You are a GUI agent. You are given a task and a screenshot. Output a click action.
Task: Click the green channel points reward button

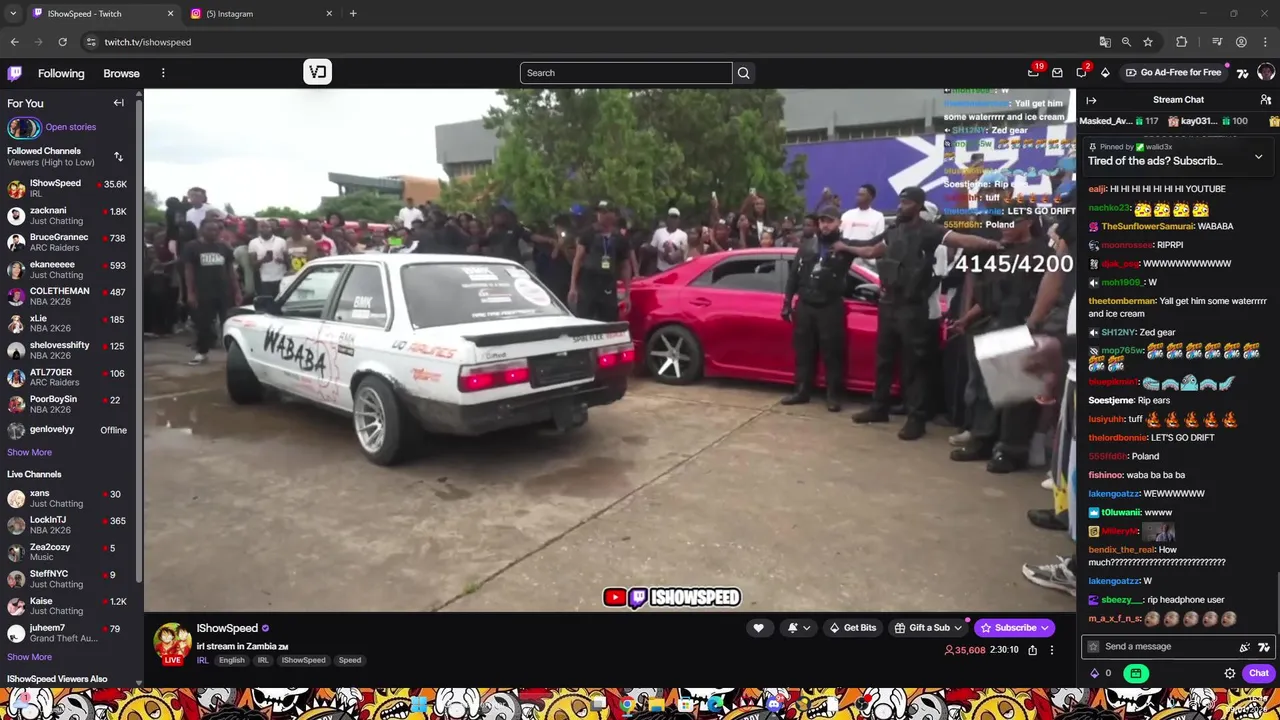pyautogui.click(x=1135, y=674)
